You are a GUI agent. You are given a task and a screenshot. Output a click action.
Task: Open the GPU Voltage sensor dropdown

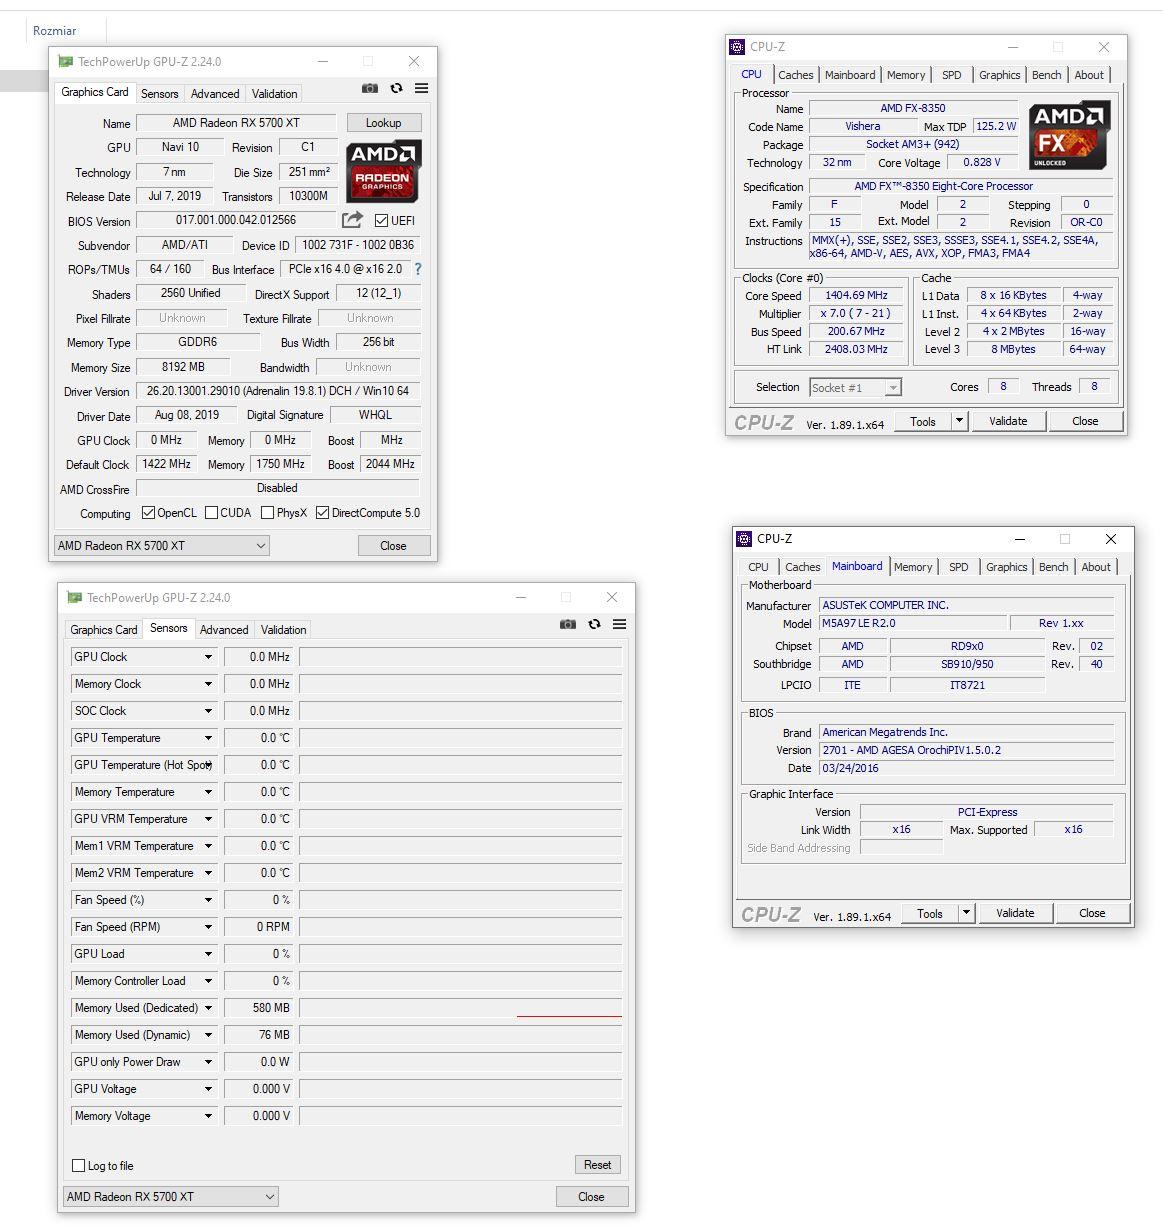click(x=209, y=1089)
